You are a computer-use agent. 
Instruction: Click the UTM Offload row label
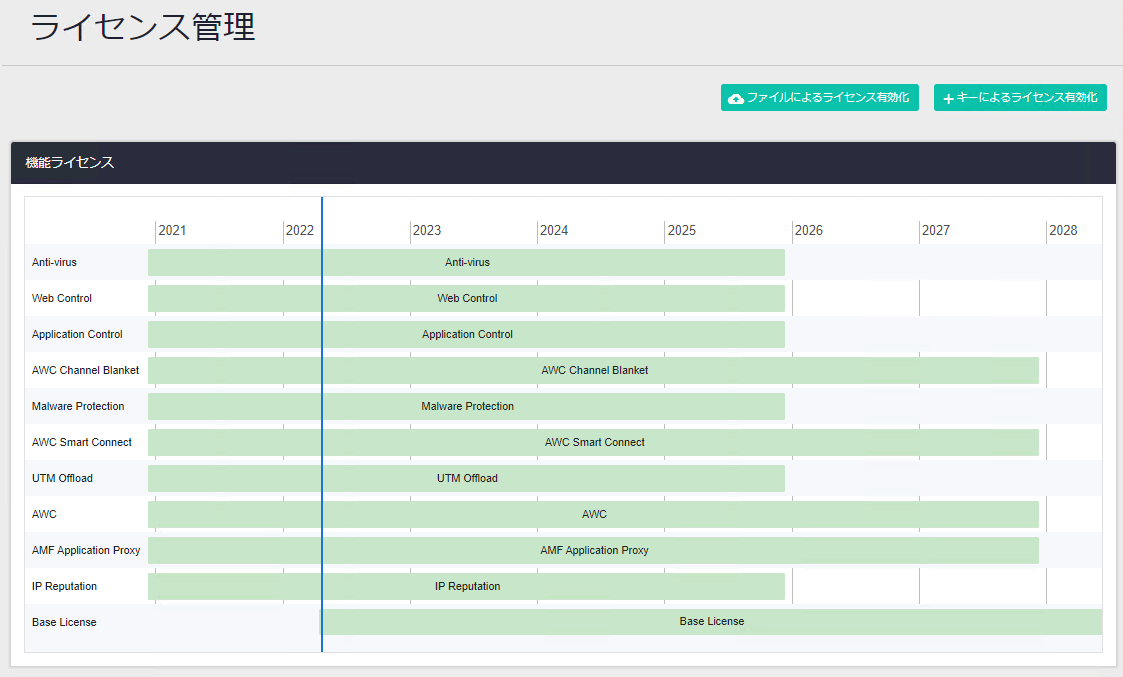[62, 479]
